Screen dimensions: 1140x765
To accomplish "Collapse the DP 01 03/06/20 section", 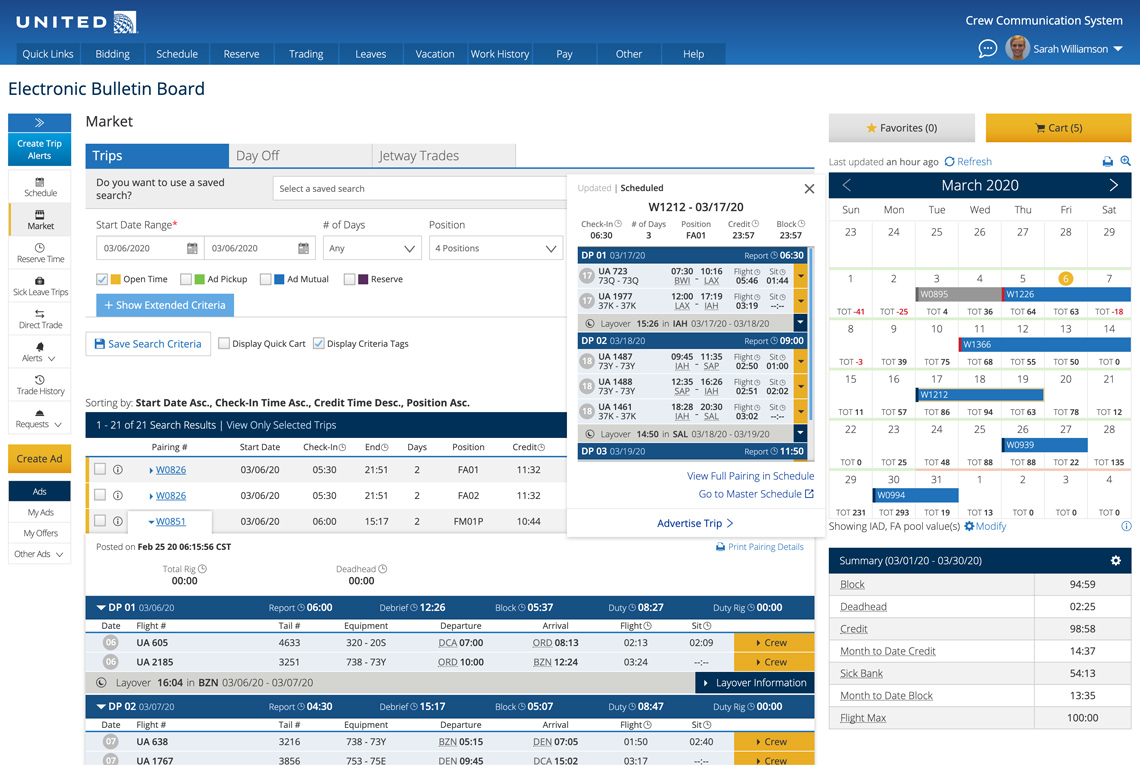I will coord(100,607).
